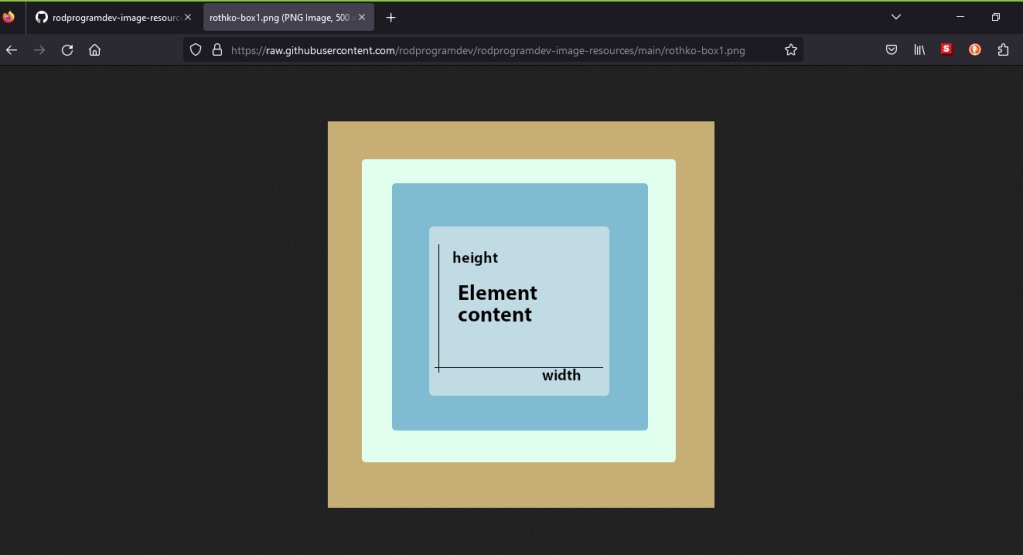Minimize the Firefox window
Viewport: 1023px width, 555px height.
click(x=960, y=17)
